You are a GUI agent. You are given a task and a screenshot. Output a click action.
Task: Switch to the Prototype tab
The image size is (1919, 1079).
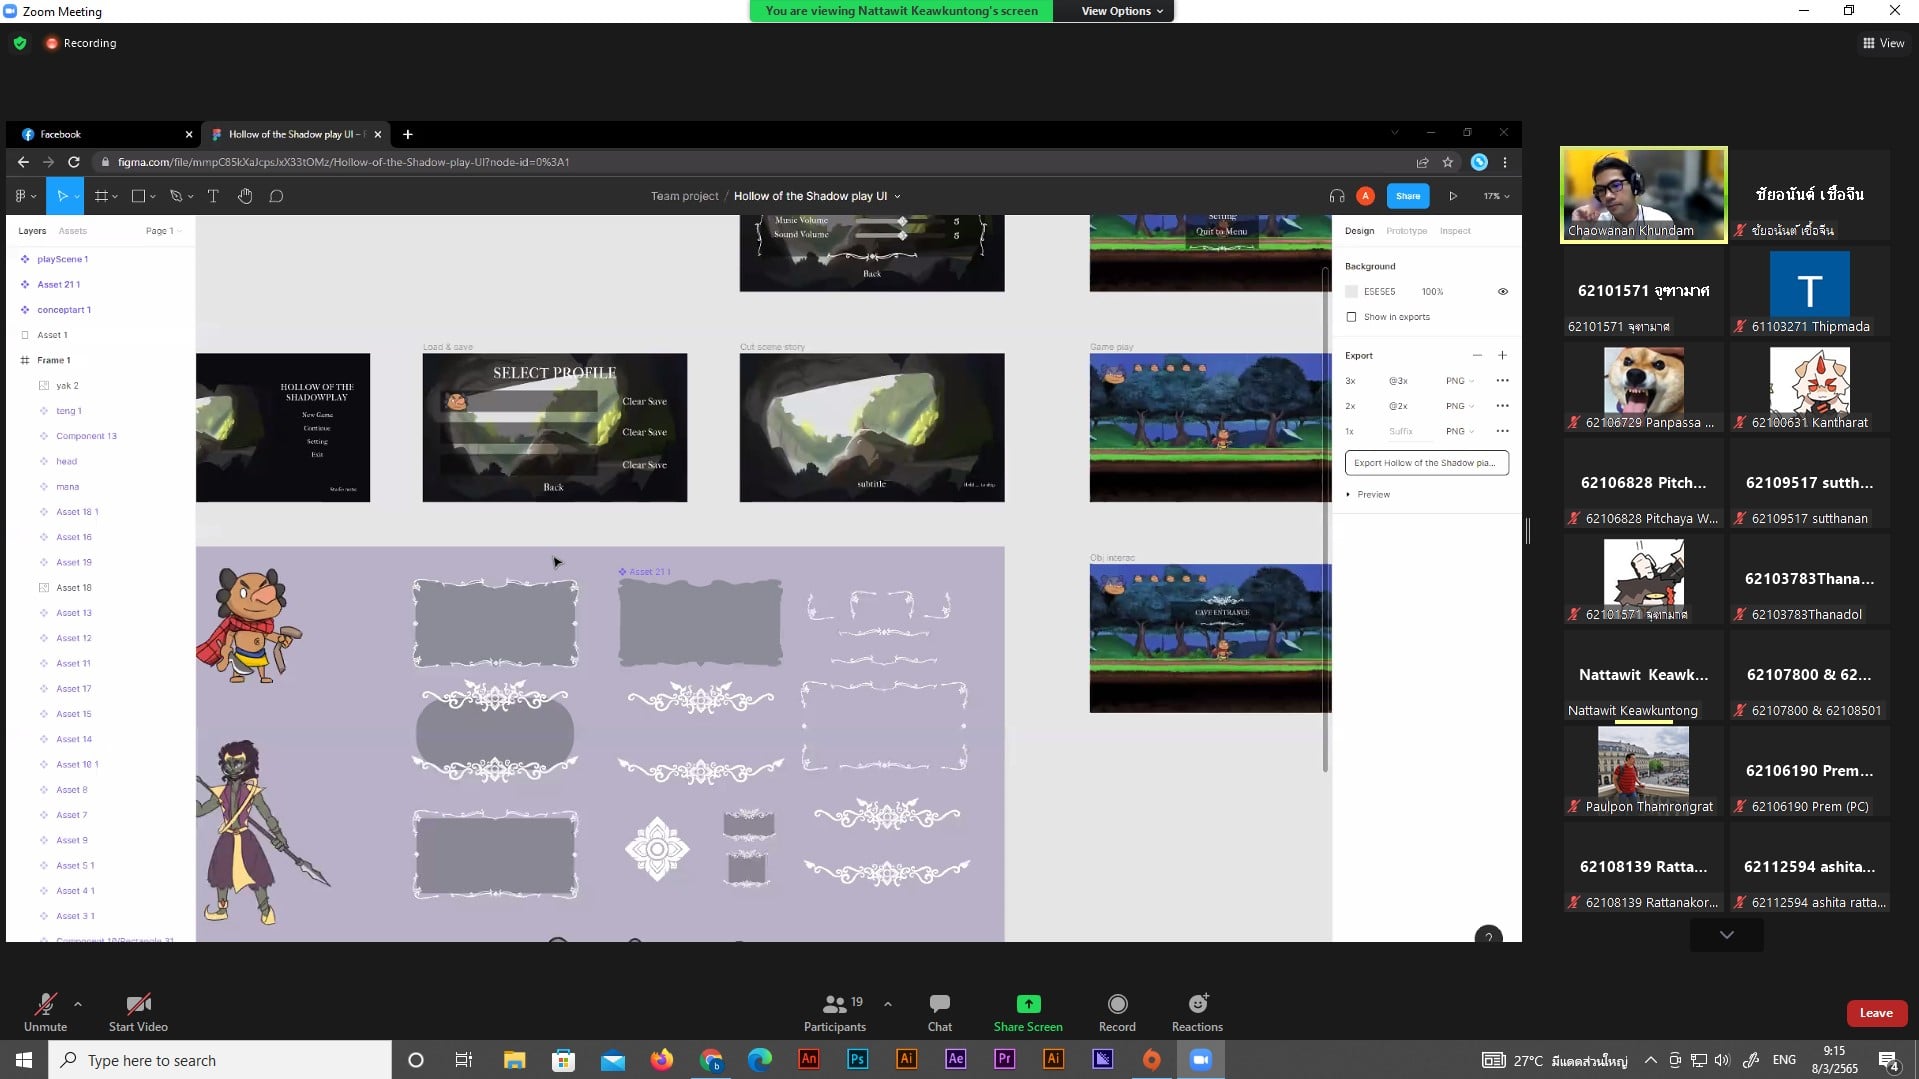click(x=1406, y=231)
